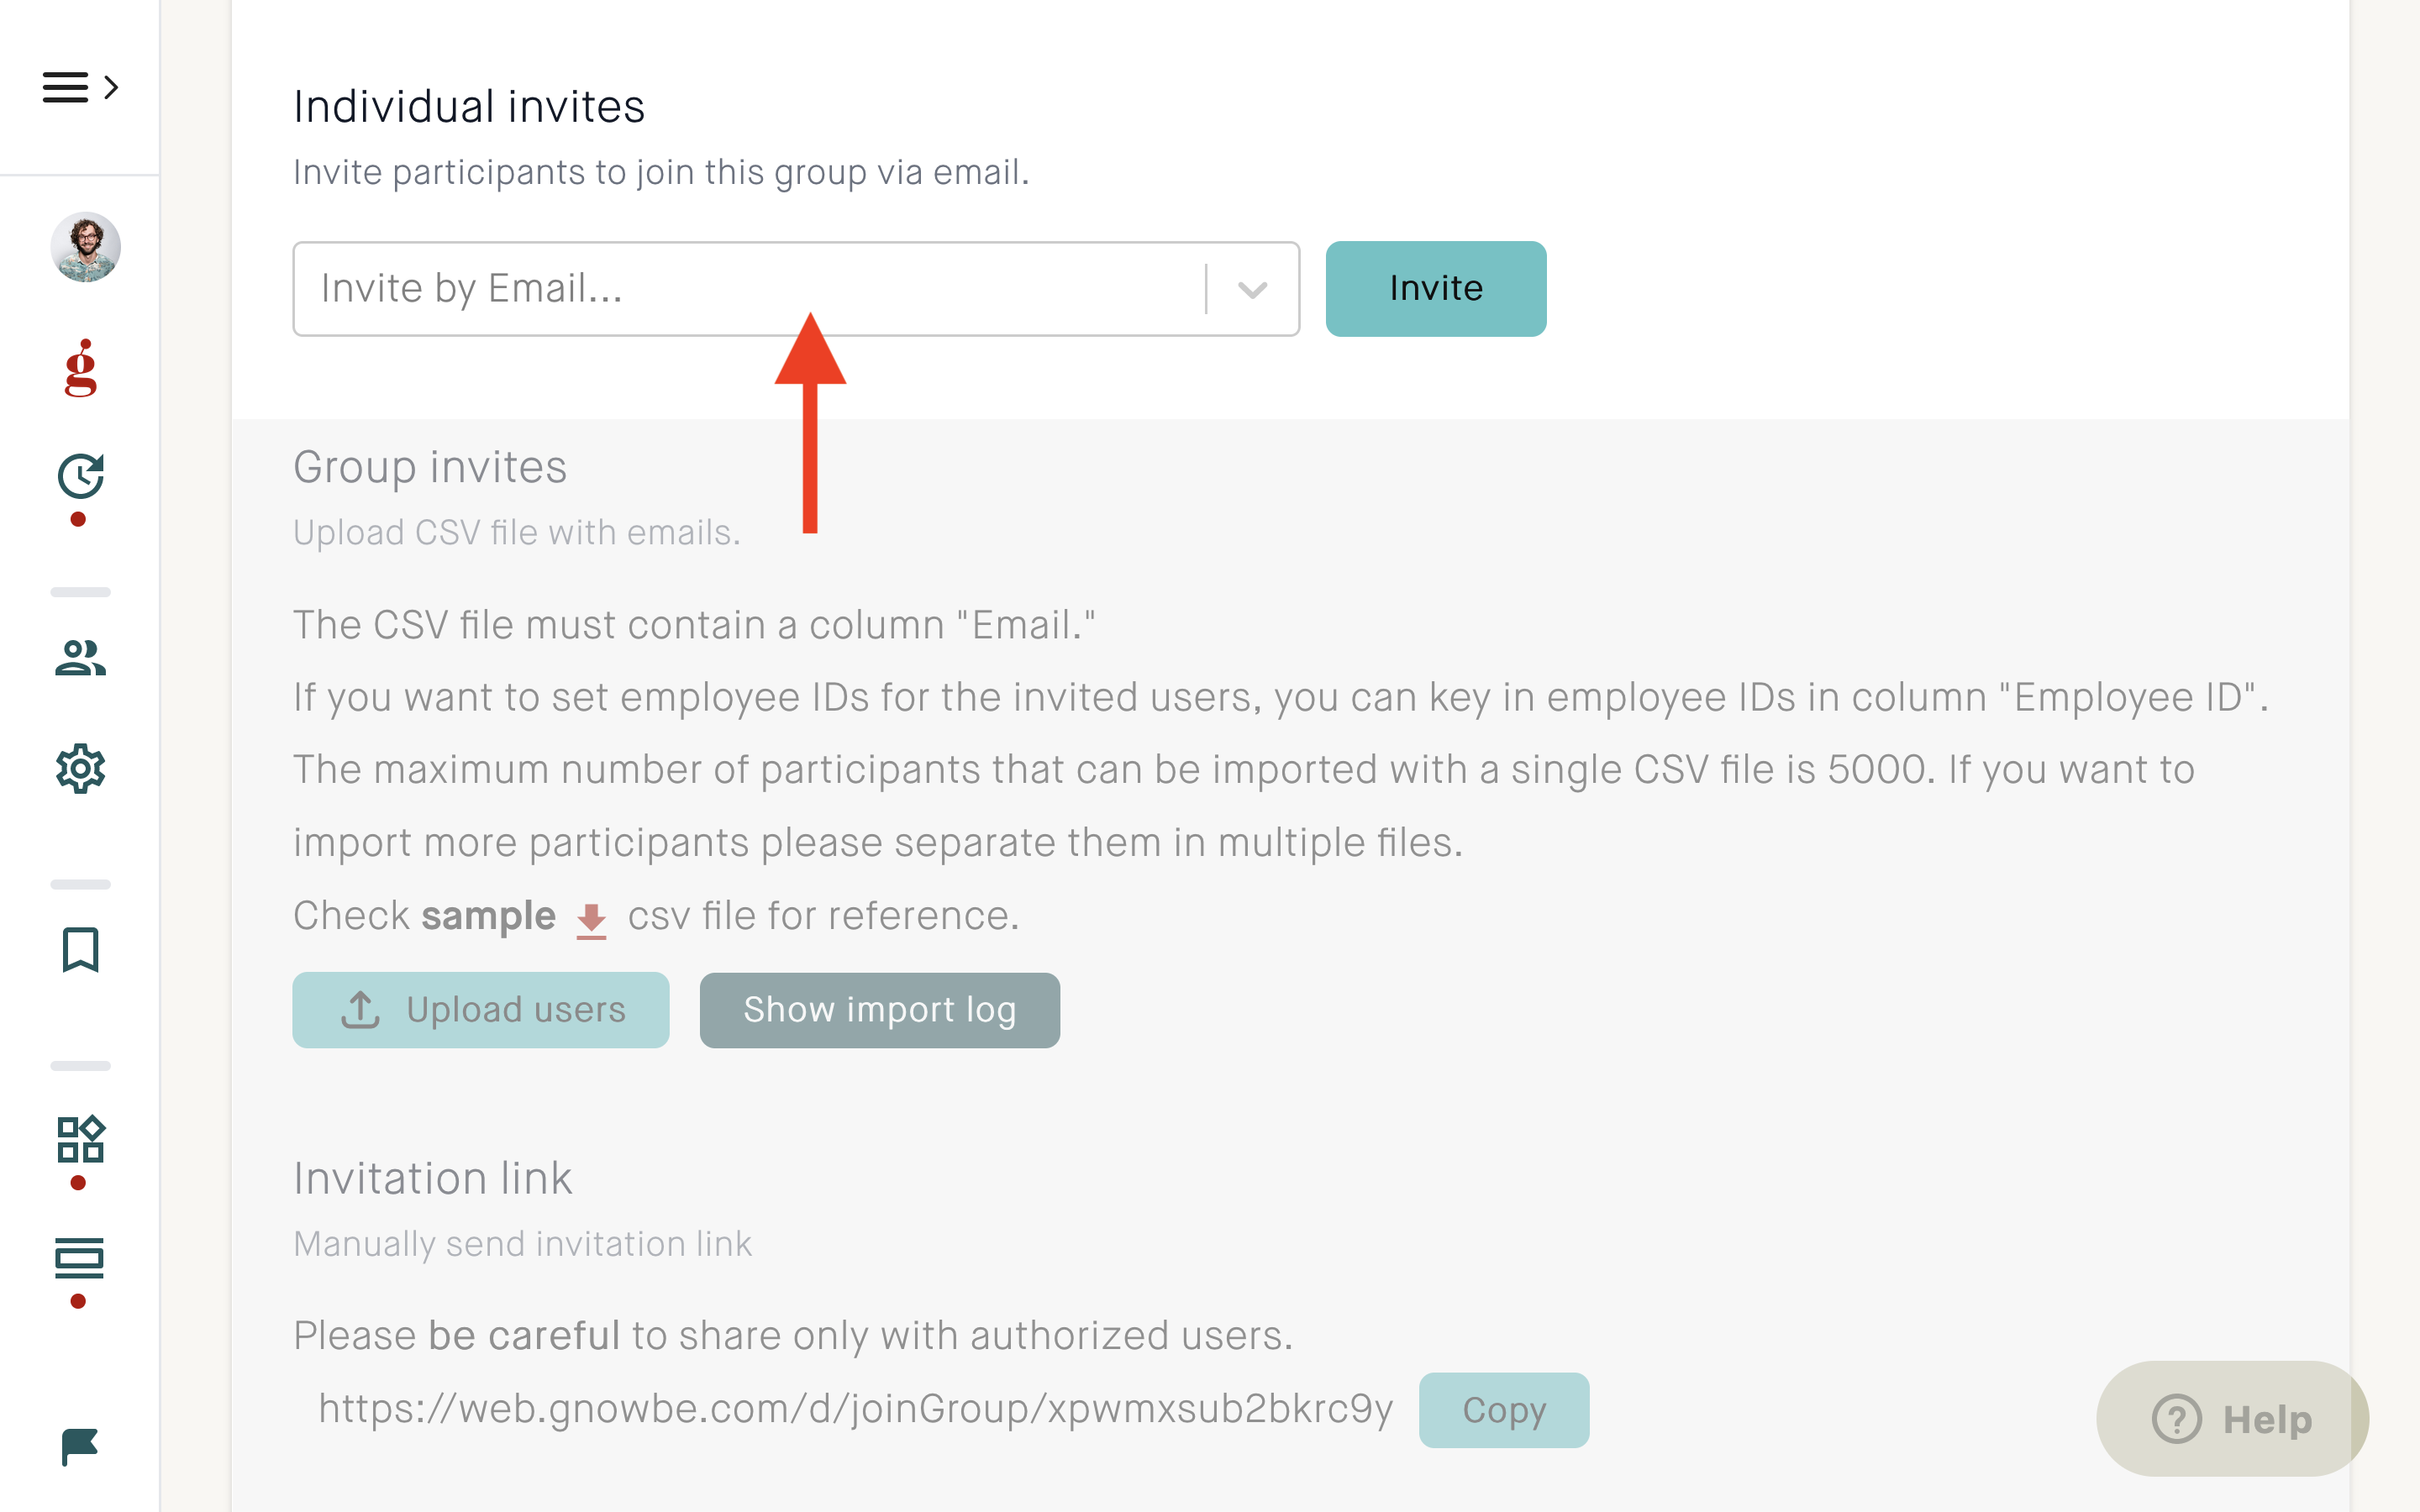The image size is (2420, 1512).
Task: Open the flag icon
Action: coord(80,1446)
